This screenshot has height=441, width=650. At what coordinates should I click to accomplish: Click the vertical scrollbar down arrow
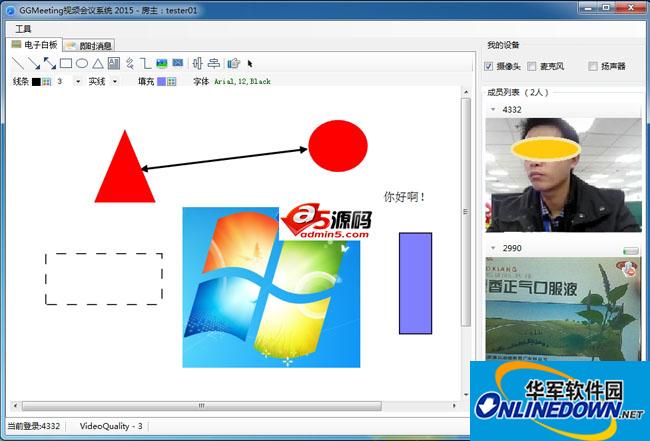coord(466,394)
